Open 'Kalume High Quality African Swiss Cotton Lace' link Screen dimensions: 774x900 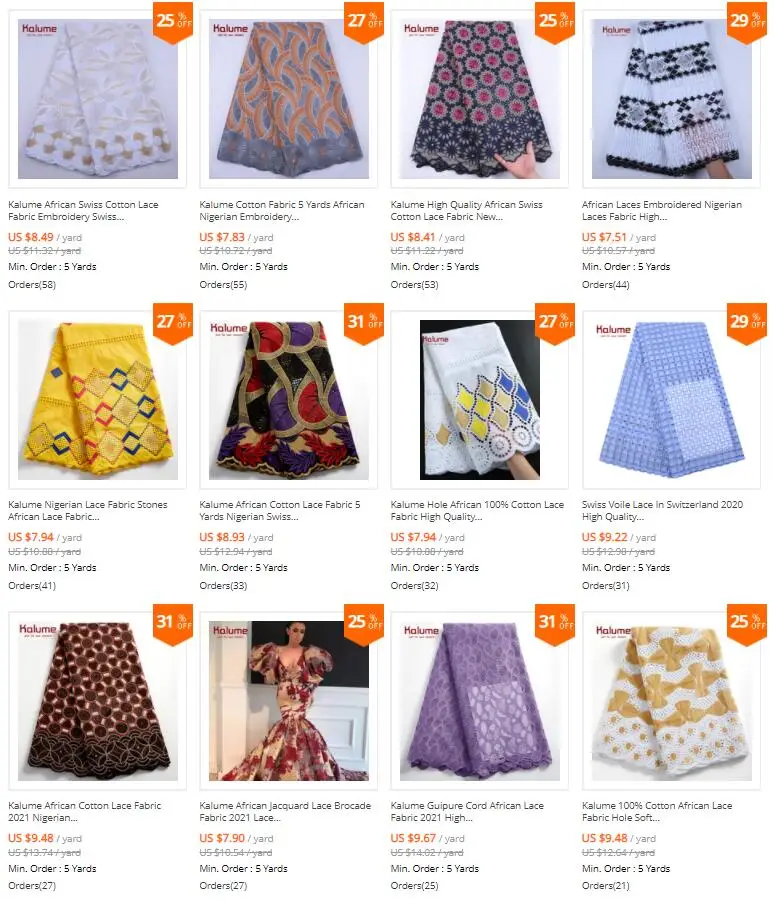[466, 211]
